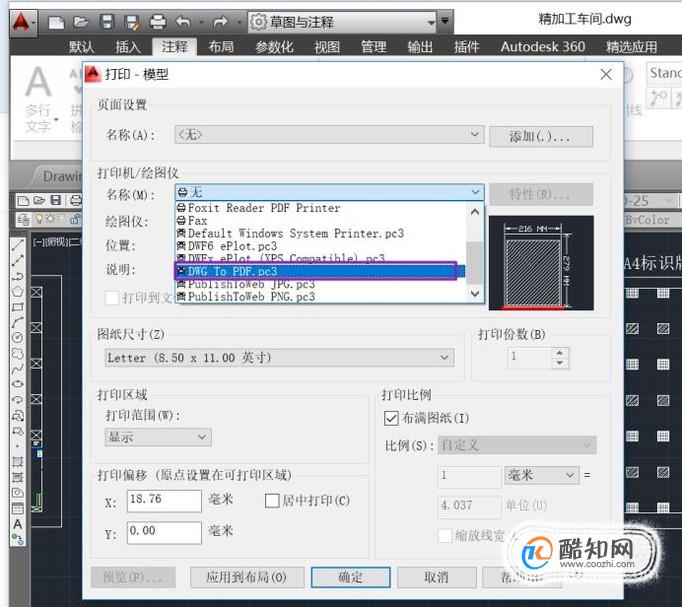The width and height of the screenshot is (682, 607).
Task: Click the X offset input field
Action: (164, 500)
